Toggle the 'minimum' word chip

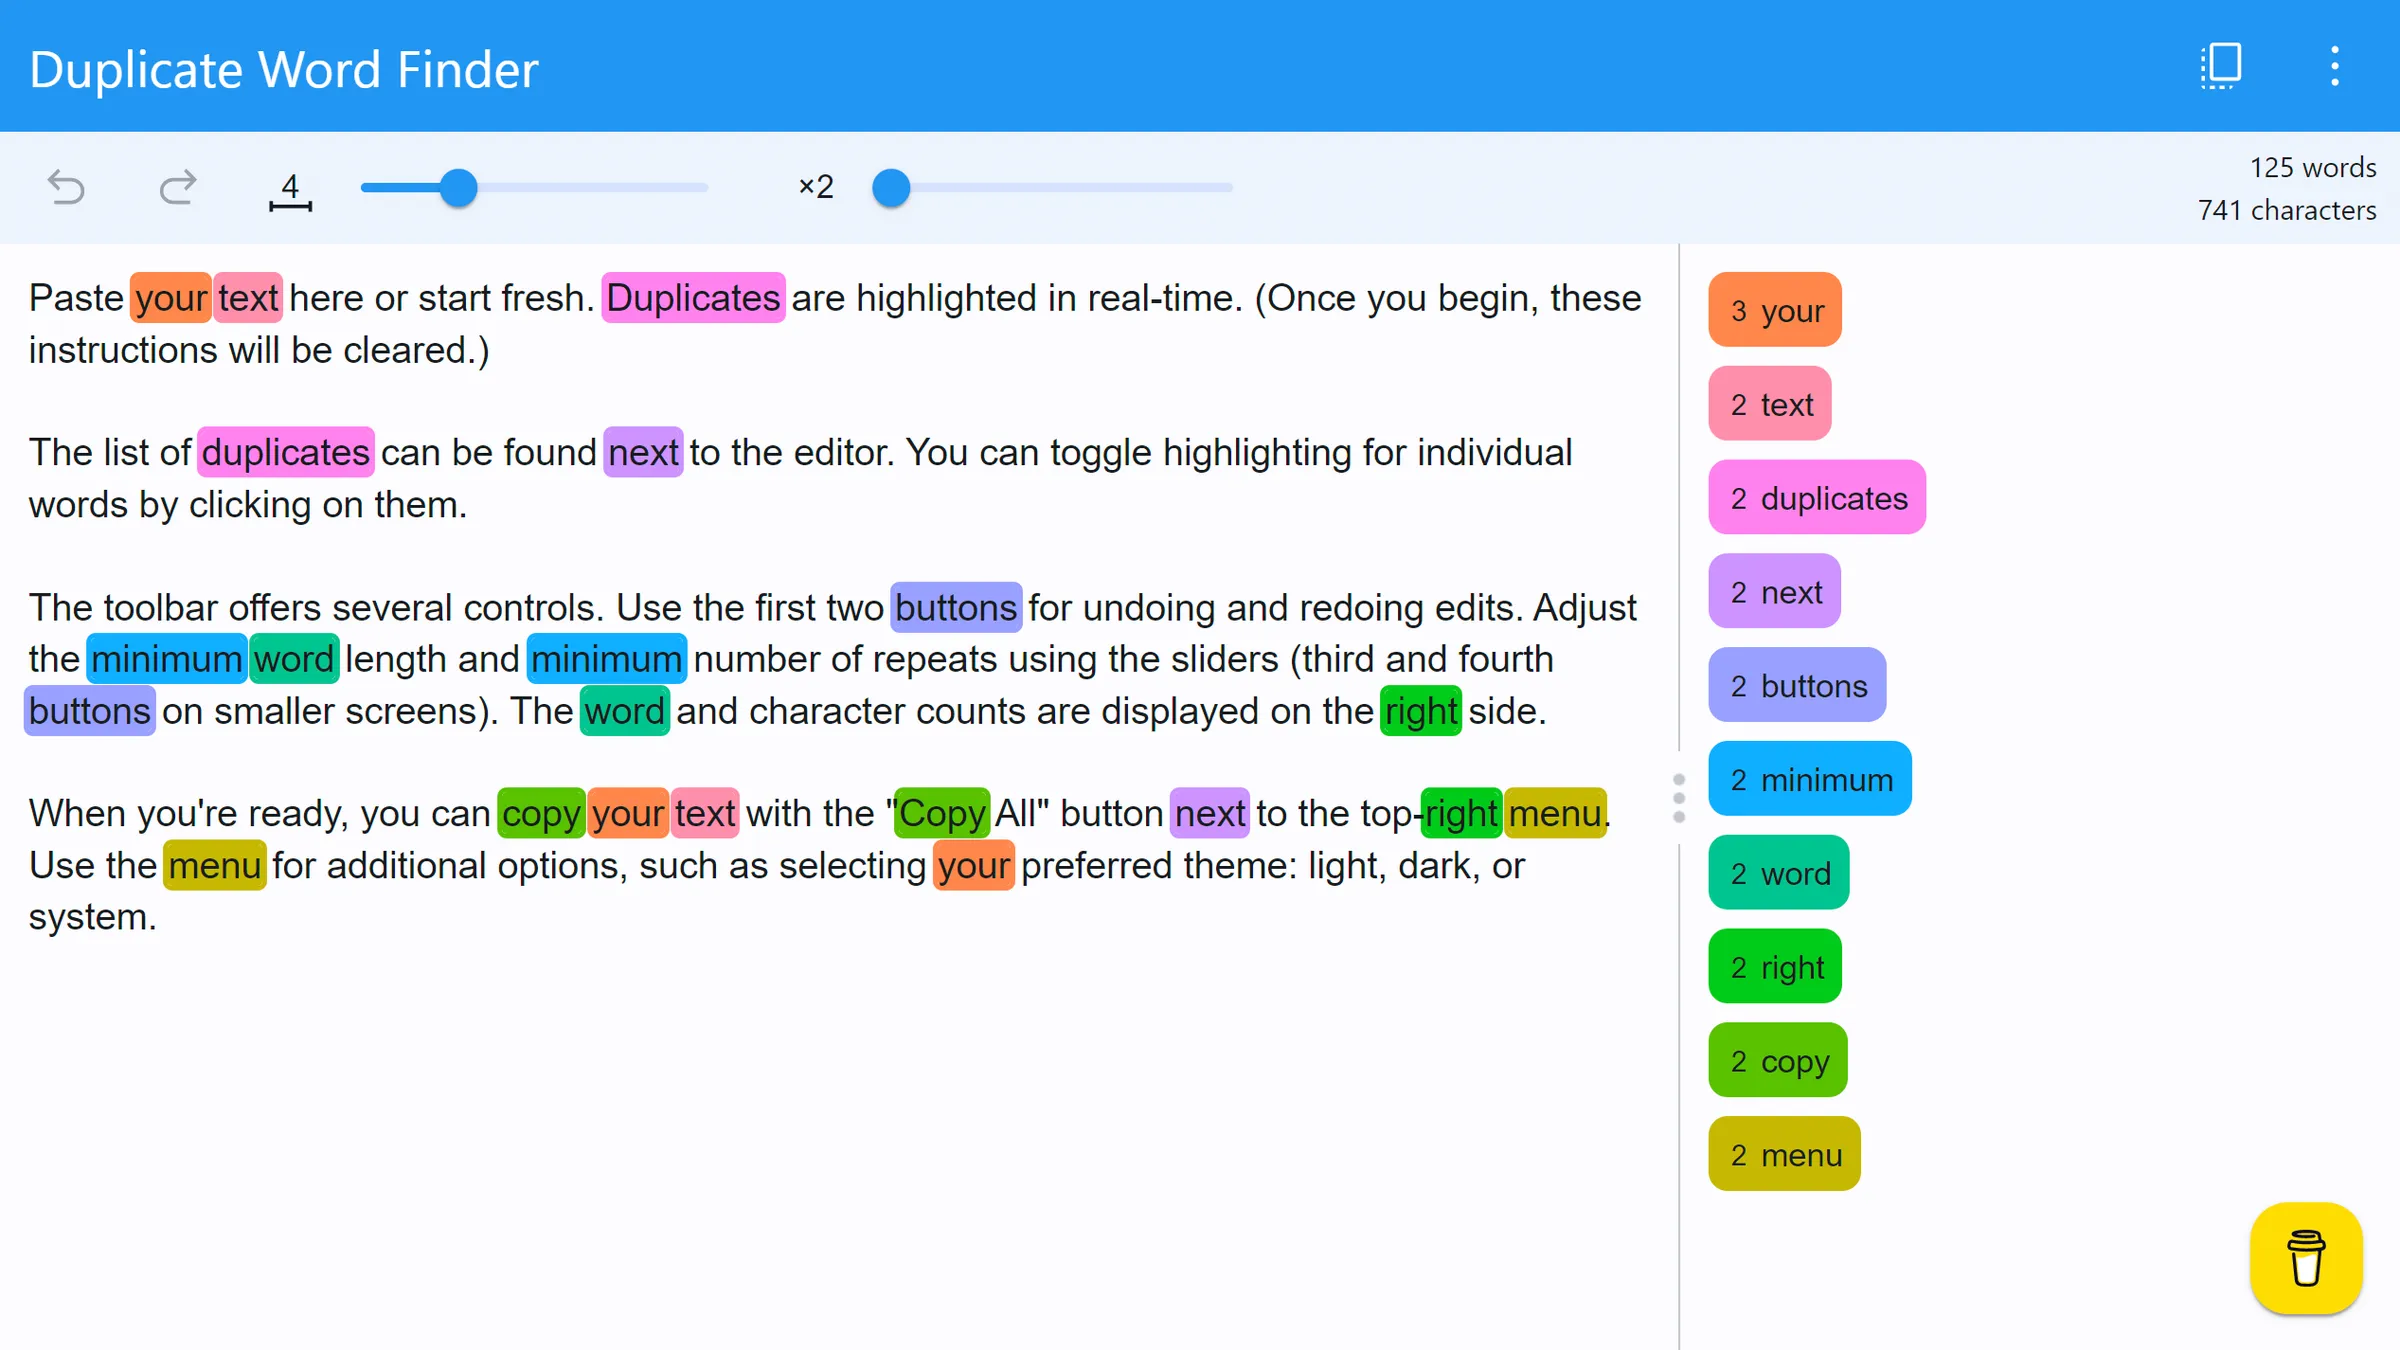(x=1810, y=779)
